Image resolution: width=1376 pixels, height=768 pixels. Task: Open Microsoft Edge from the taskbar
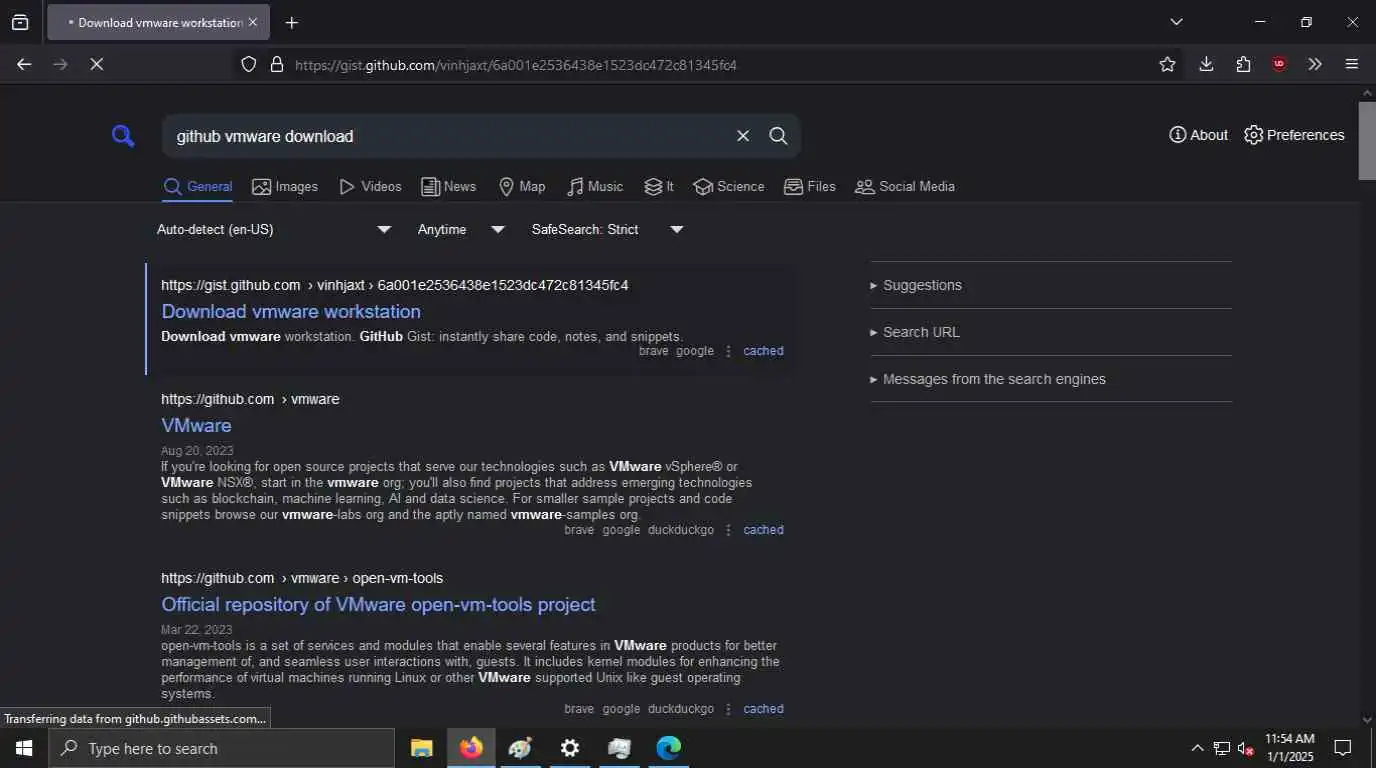pos(668,748)
